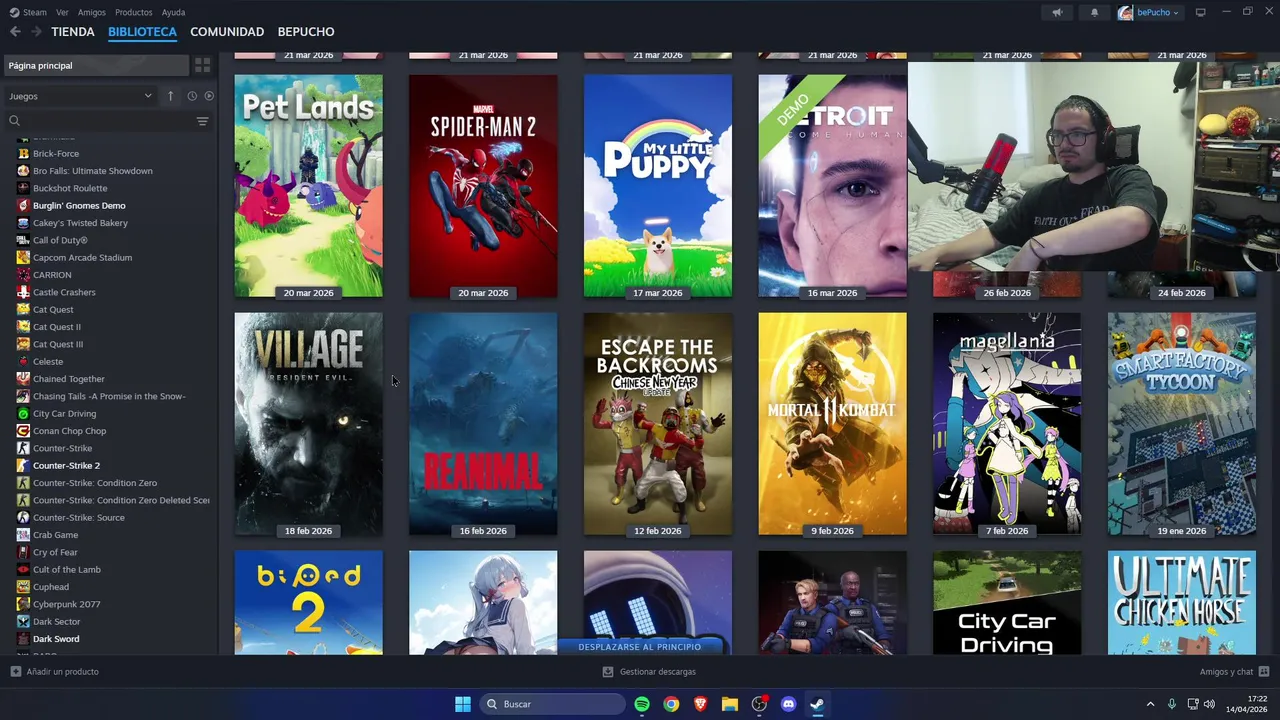Select the Magellania game cover
1280x720 pixels.
pos(1007,424)
